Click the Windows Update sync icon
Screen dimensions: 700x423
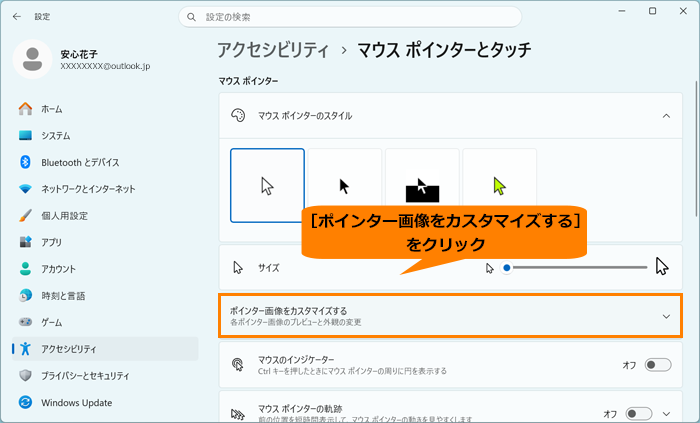tap(25, 402)
